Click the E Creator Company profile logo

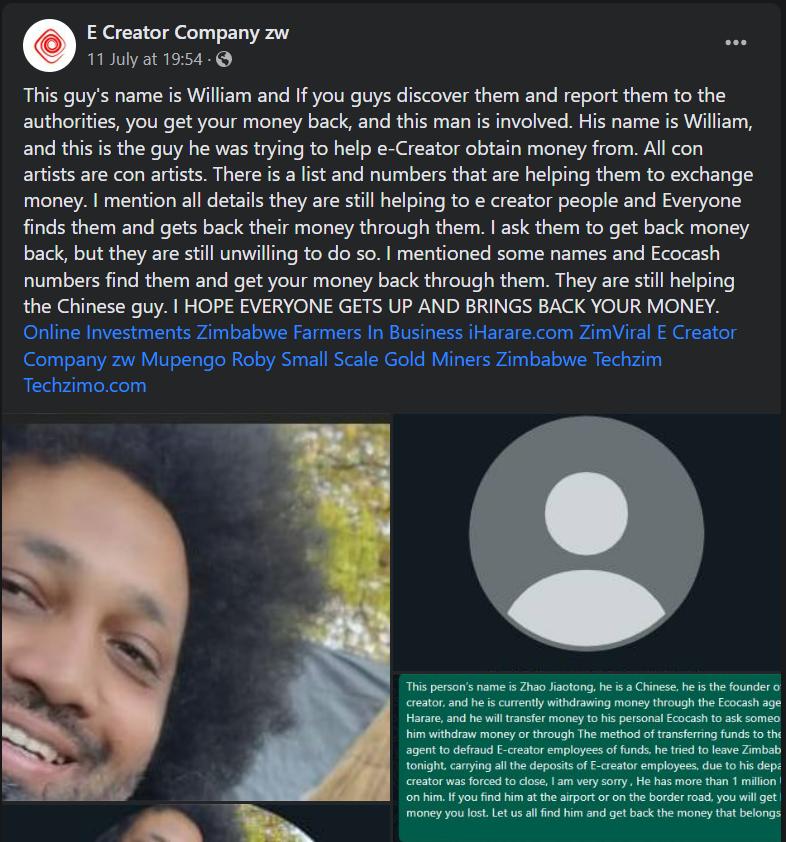click(49, 46)
